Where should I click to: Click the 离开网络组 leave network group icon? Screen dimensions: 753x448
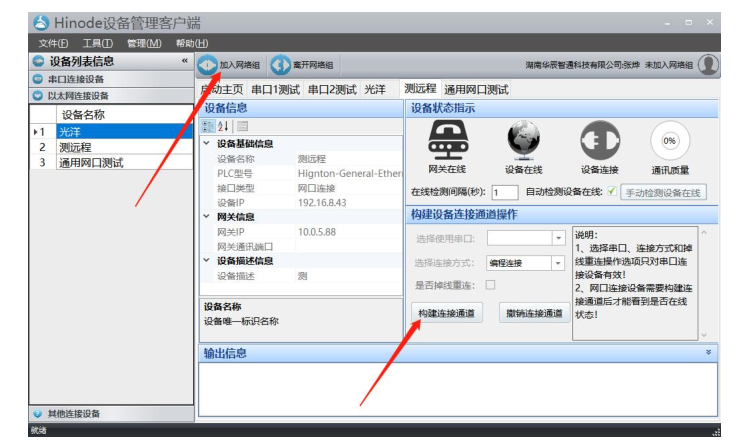[280, 65]
